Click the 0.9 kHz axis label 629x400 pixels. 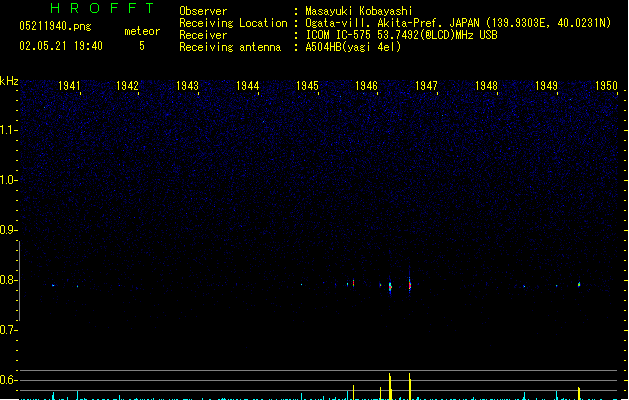[7, 230]
